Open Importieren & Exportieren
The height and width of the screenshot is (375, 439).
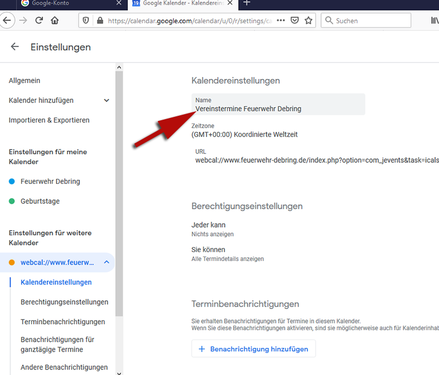coord(49,120)
